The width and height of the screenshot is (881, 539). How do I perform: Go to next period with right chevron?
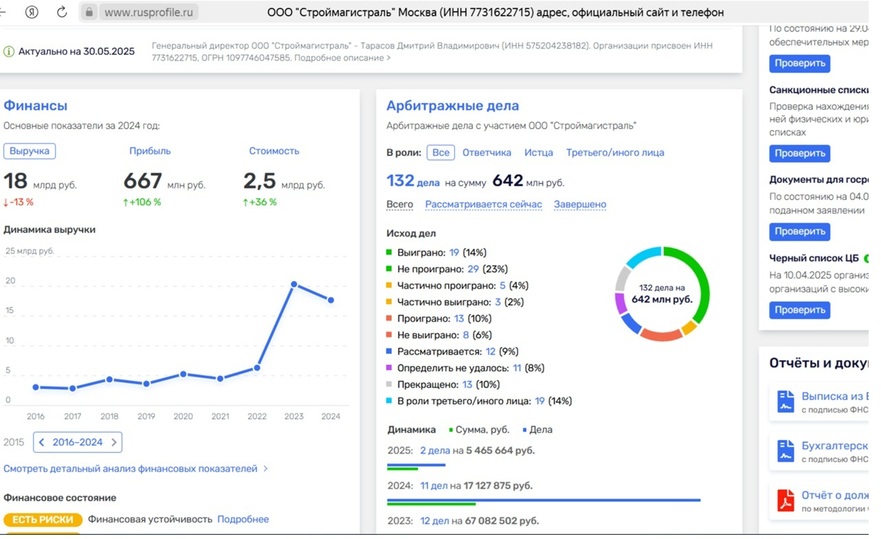click(x=113, y=443)
